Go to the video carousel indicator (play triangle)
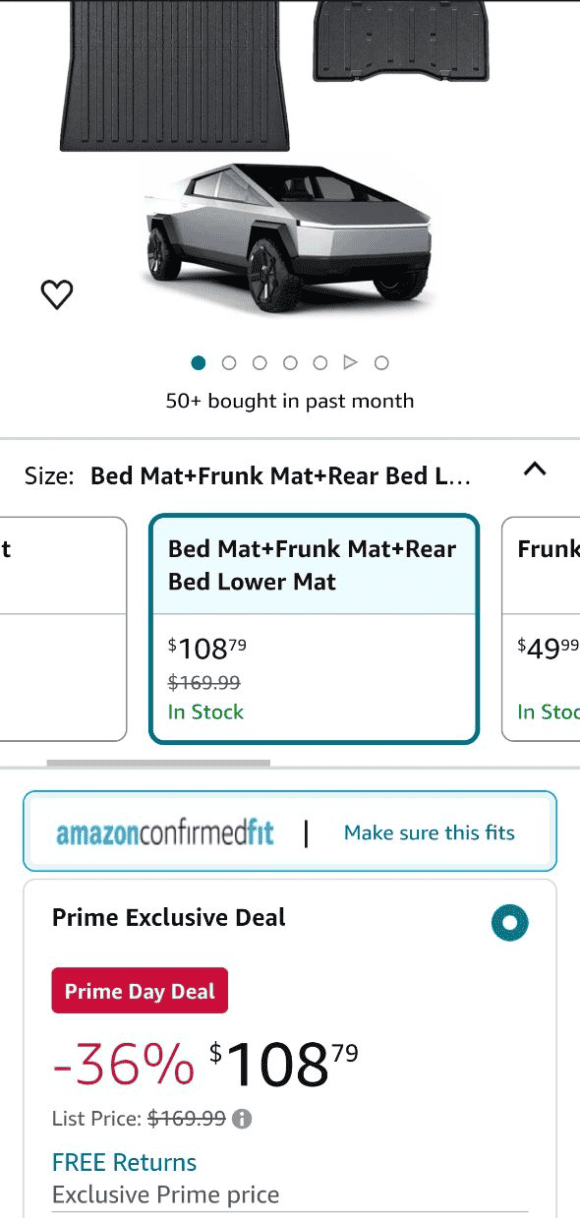580x1218 pixels. (x=350, y=362)
